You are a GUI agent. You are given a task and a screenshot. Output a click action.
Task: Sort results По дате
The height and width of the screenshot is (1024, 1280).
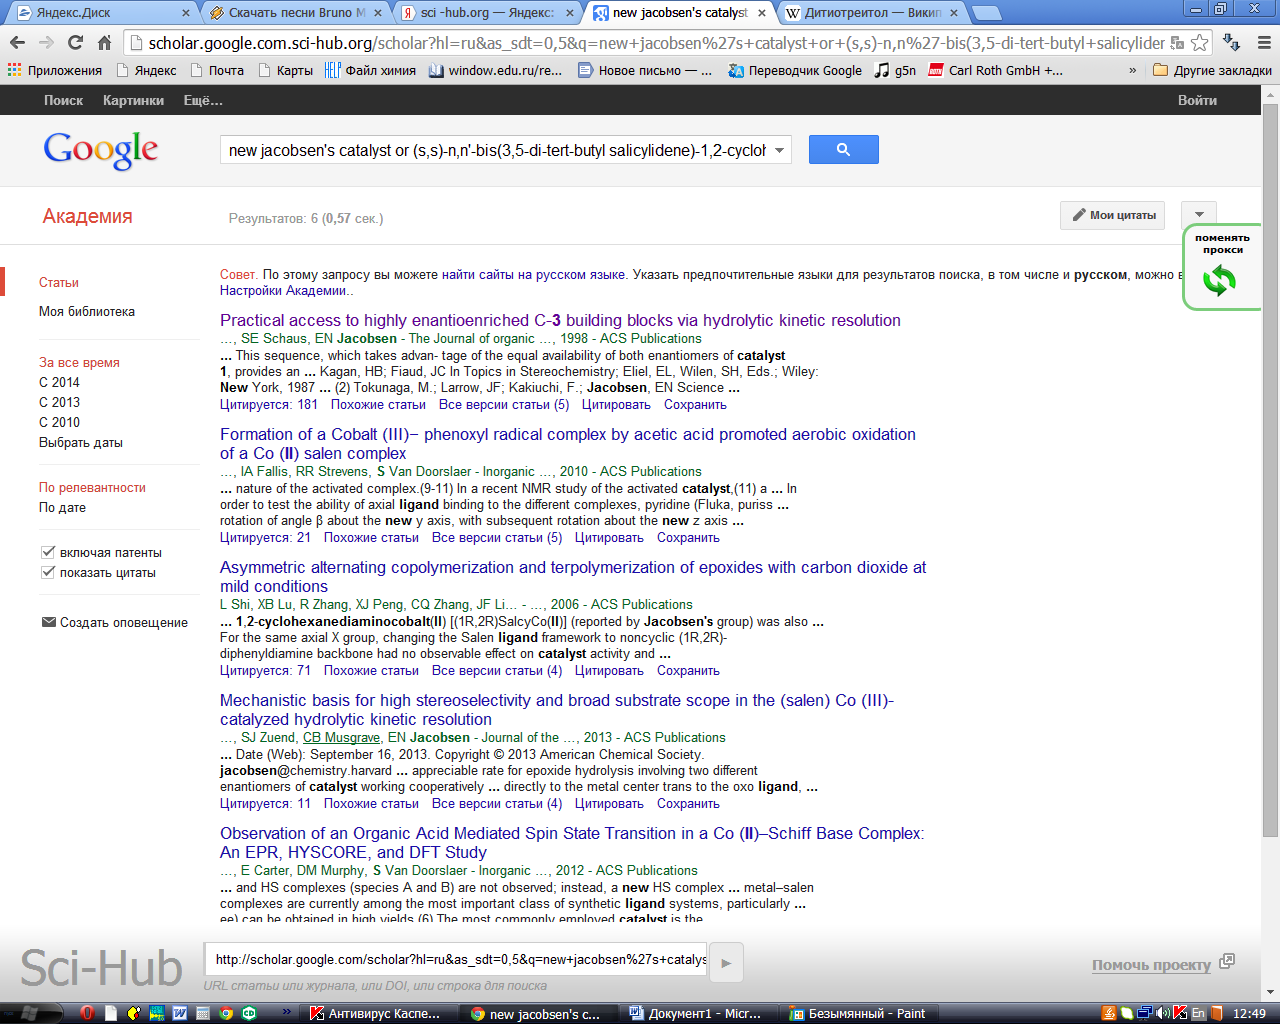coord(62,507)
